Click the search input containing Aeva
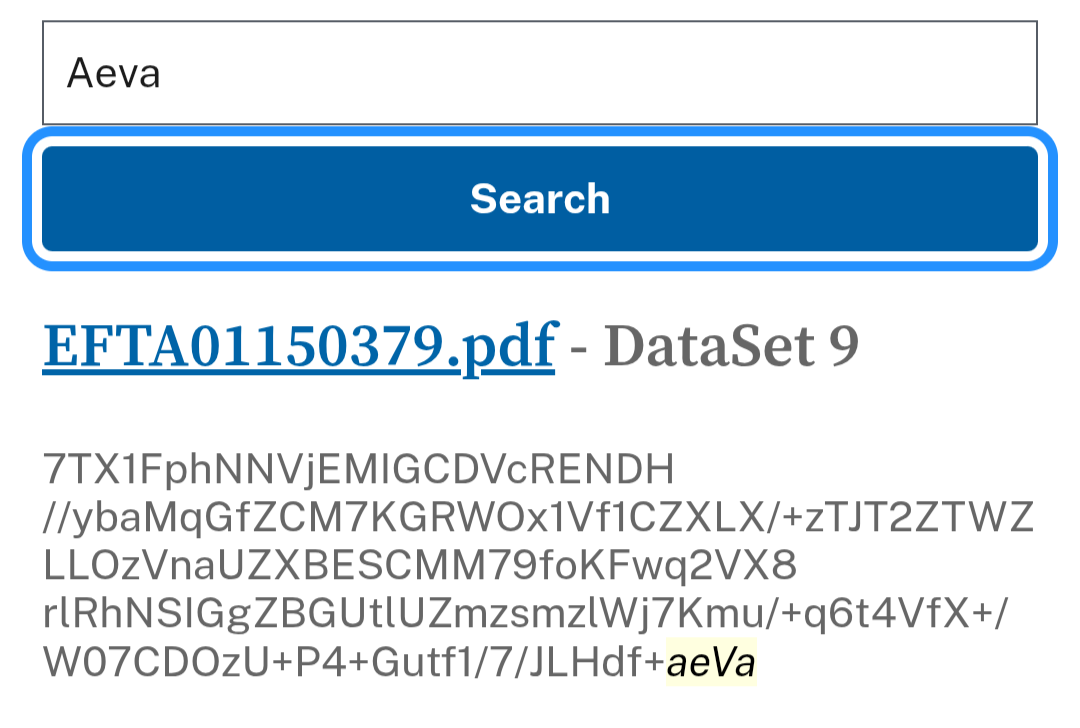Viewport: 1080px width, 728px height. tap(539, 73)
